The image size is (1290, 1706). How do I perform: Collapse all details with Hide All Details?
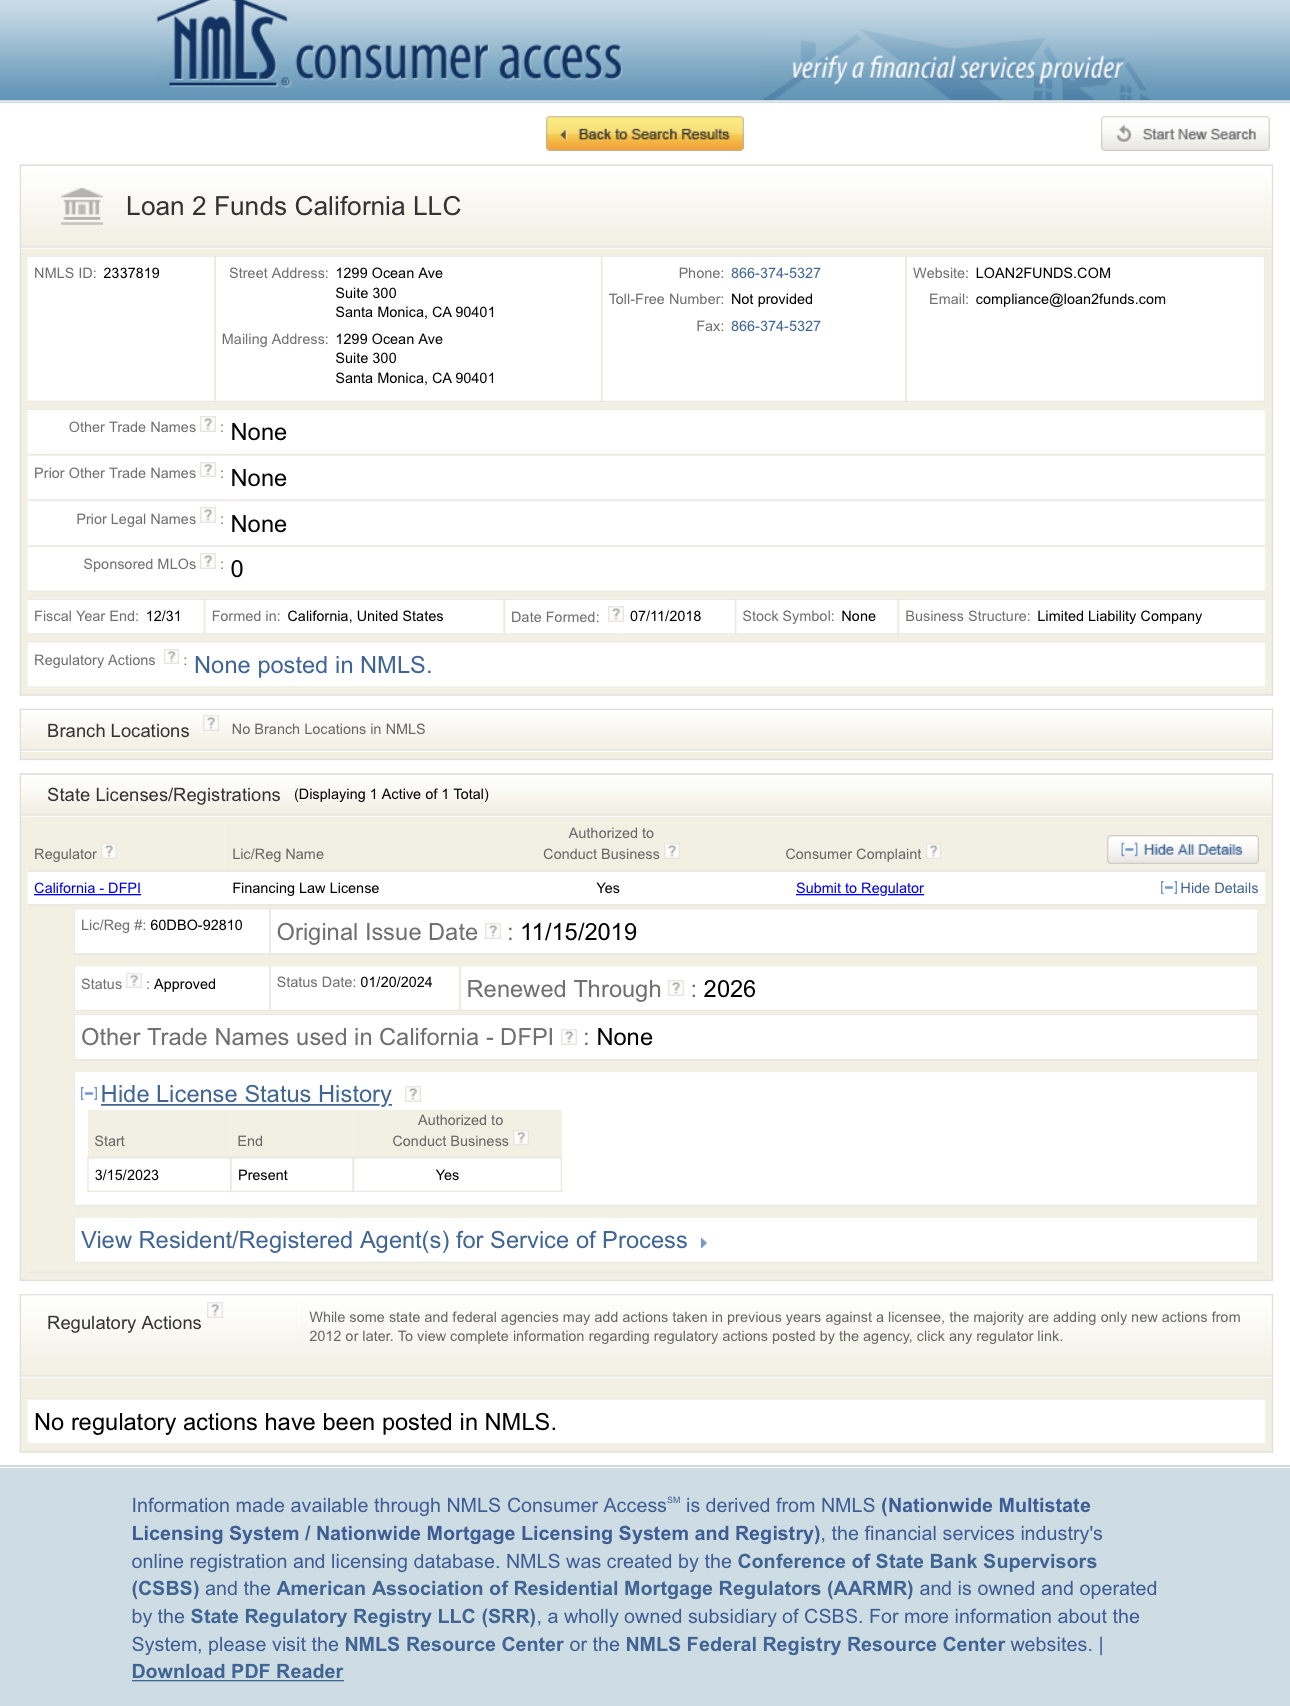(x=1183, y=850)
